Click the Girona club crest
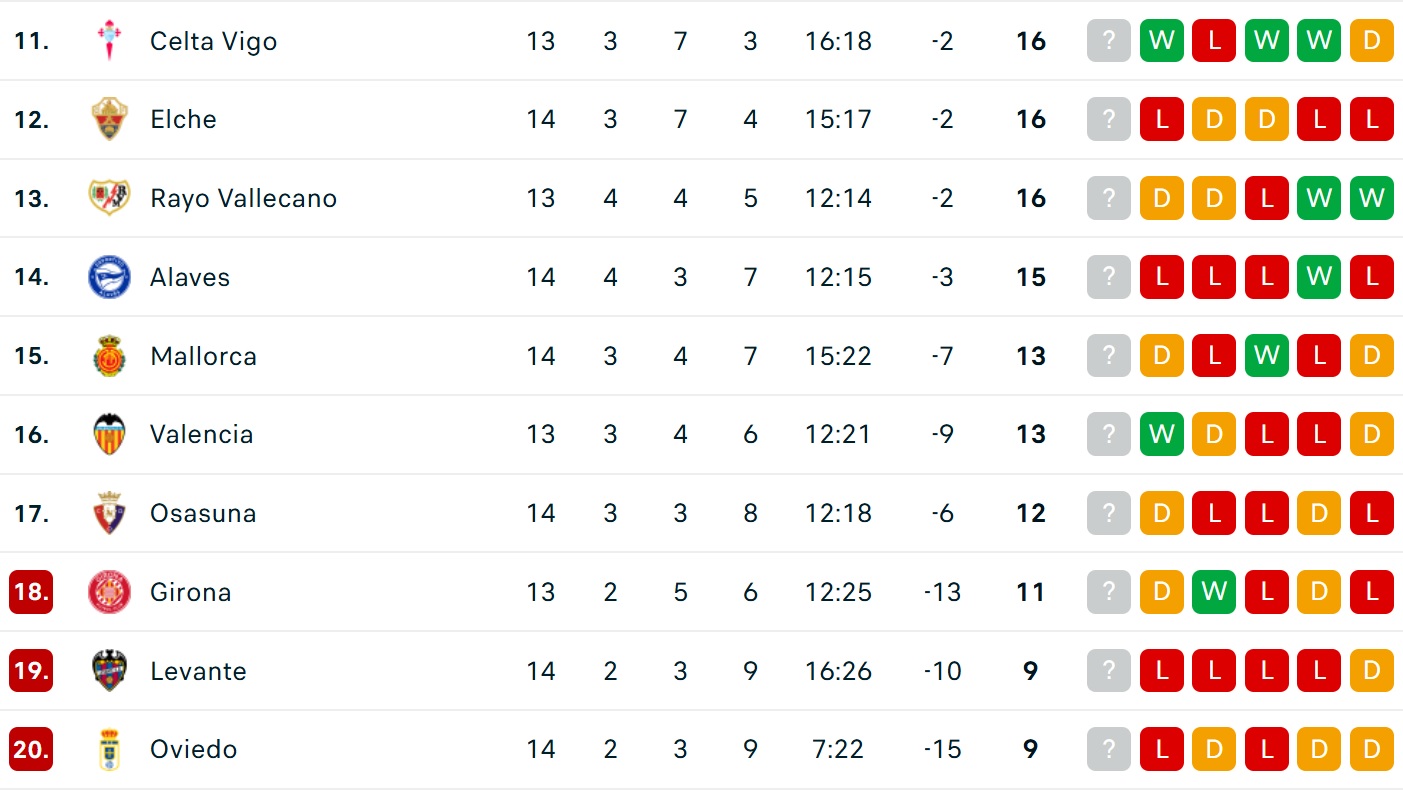The height and width of the screenshot is (792, 1403). [x=109, y=592]
